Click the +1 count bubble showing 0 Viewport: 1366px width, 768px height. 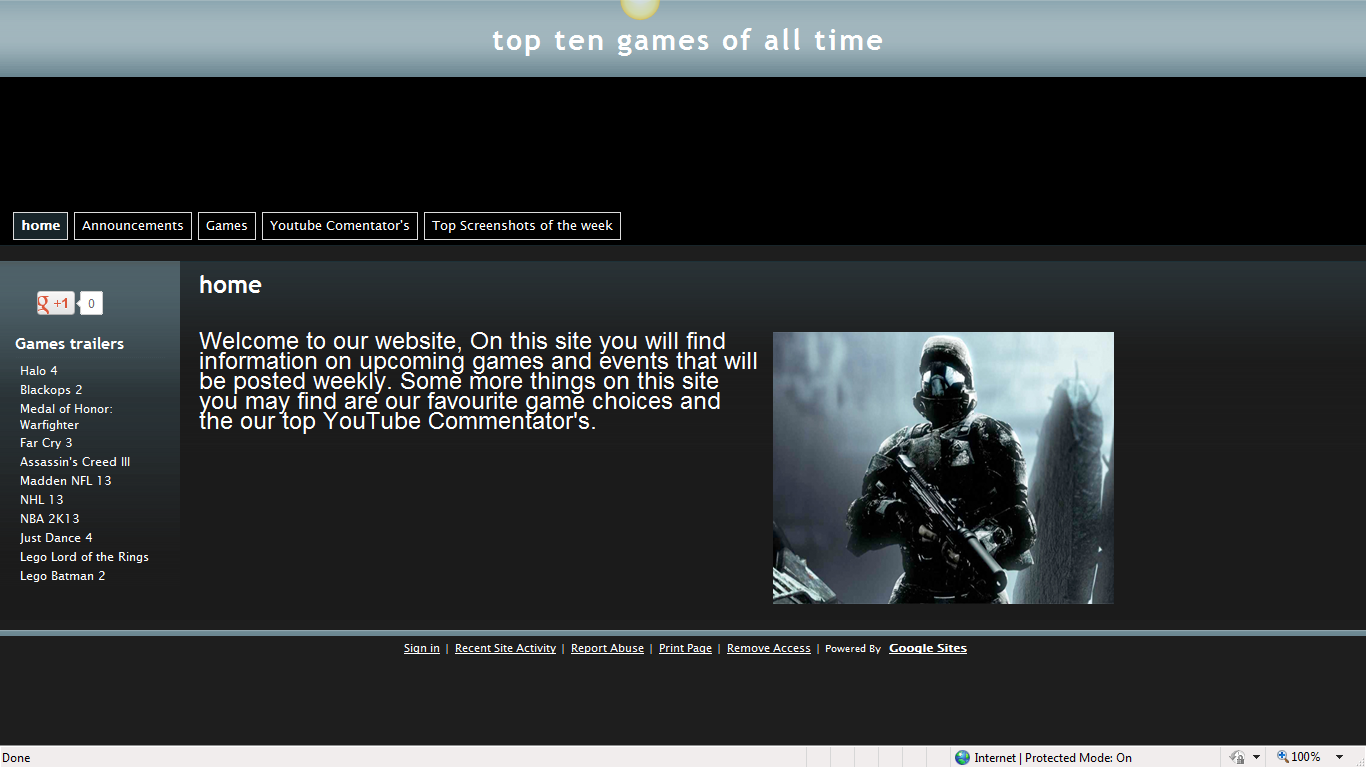click(x=91, y=303)
